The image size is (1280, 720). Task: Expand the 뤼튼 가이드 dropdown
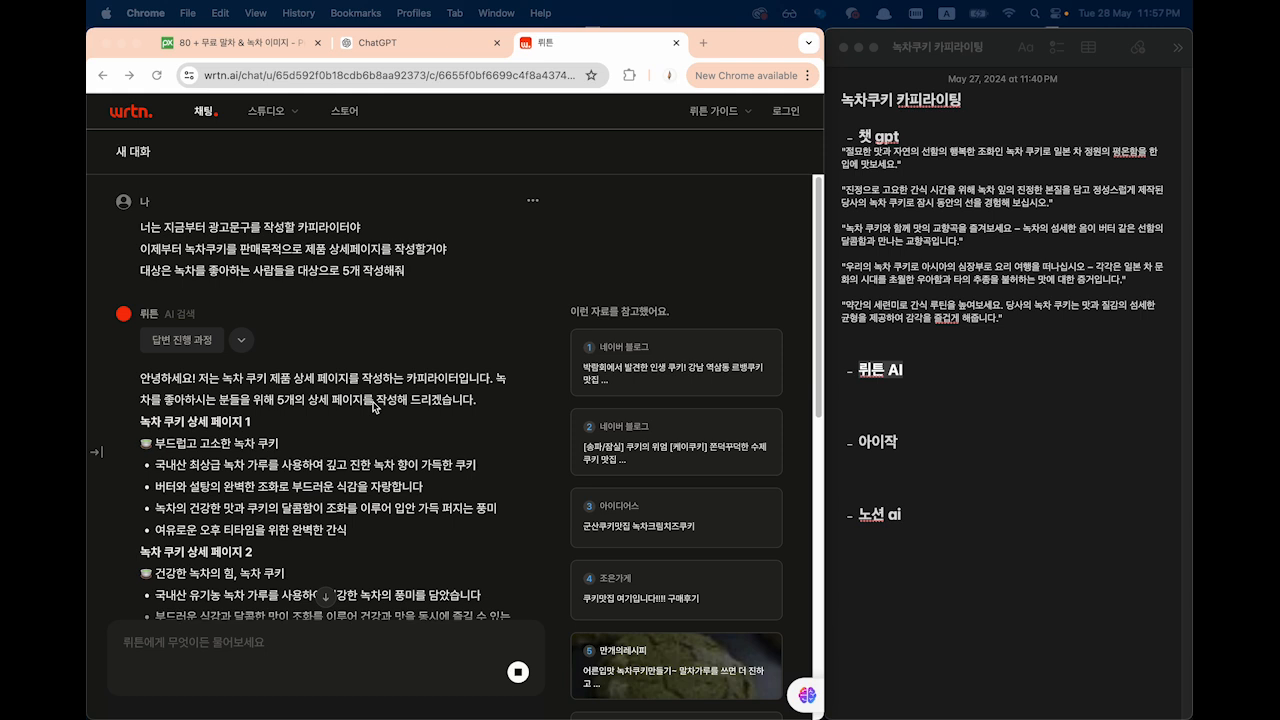[x=720, y=111]
